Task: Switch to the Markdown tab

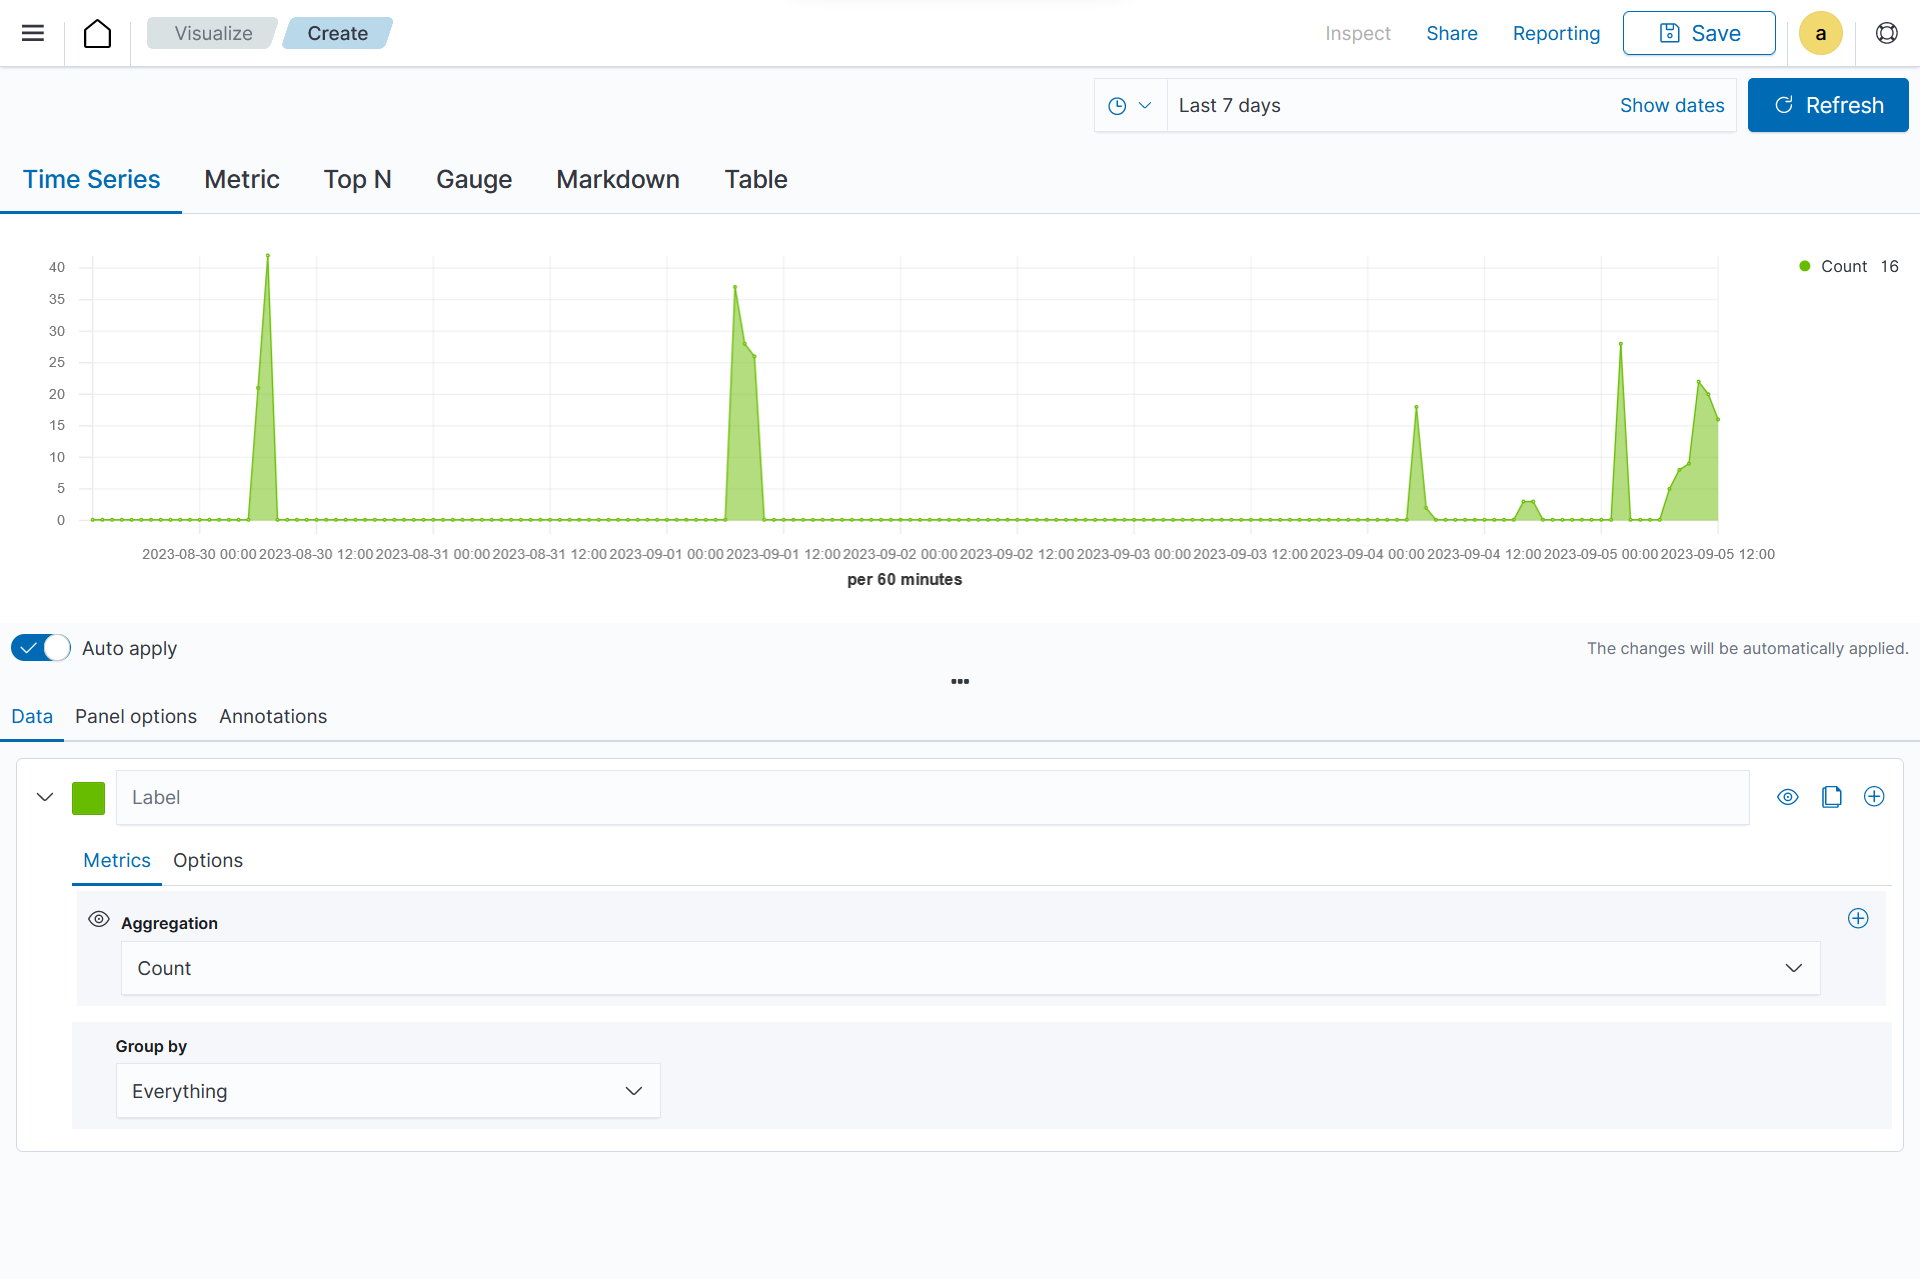Action: coord(618,179)
